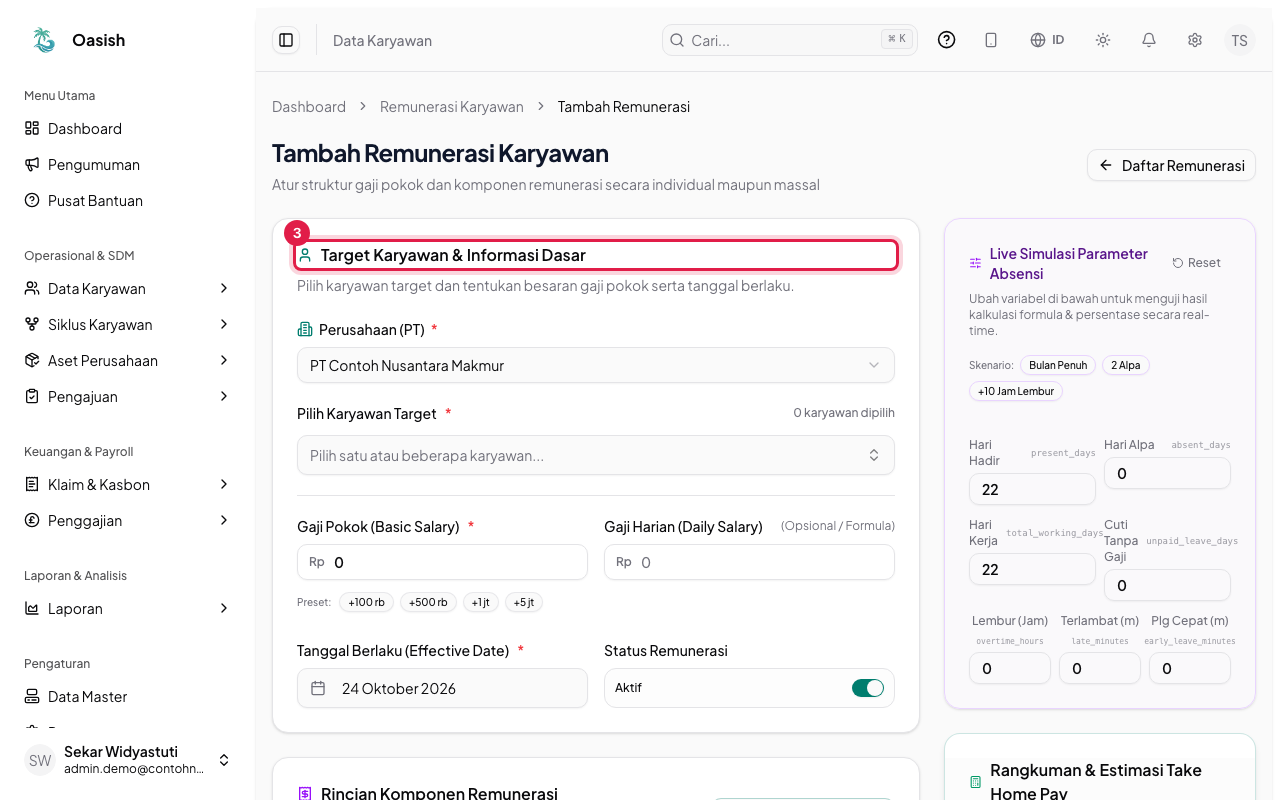The height and width of the screenshot is (800, 1280).
Task: Click the Data Karyawan people icon
Action: click(32, 288)
